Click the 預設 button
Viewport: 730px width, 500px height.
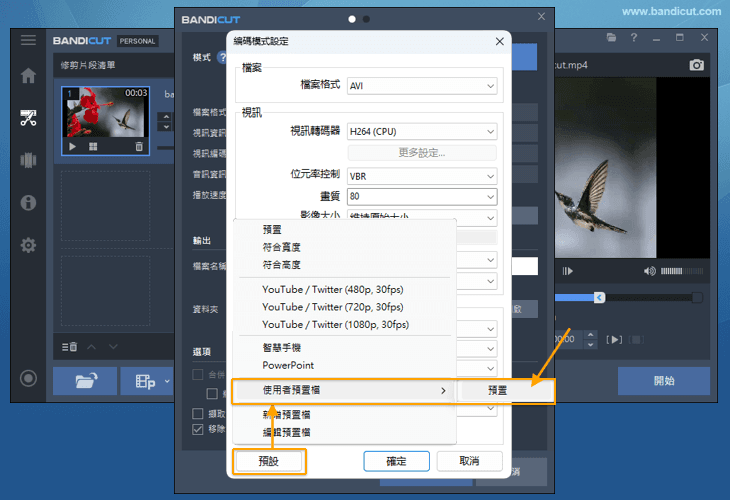click(269, 461)
